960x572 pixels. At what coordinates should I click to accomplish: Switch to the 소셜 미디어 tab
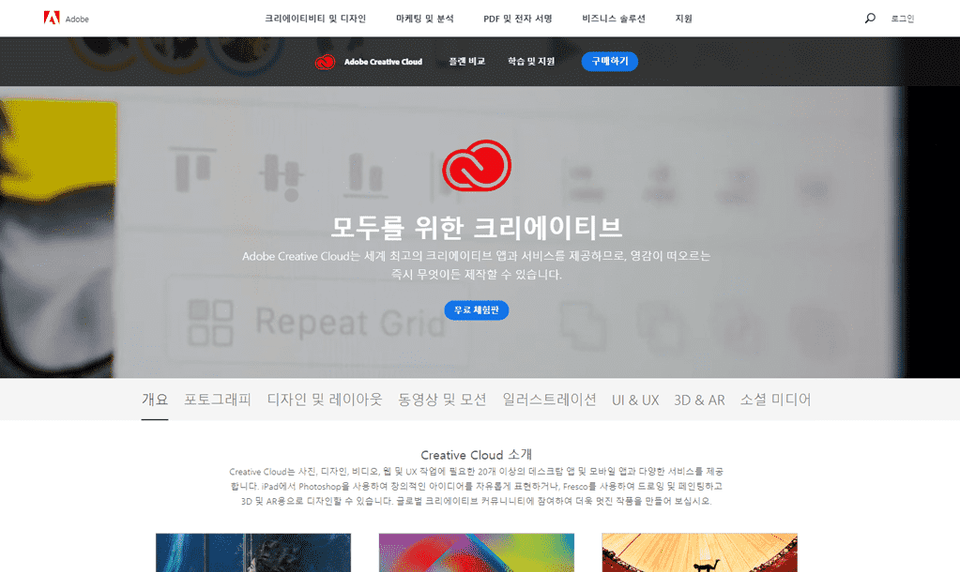tap(775, 399)
